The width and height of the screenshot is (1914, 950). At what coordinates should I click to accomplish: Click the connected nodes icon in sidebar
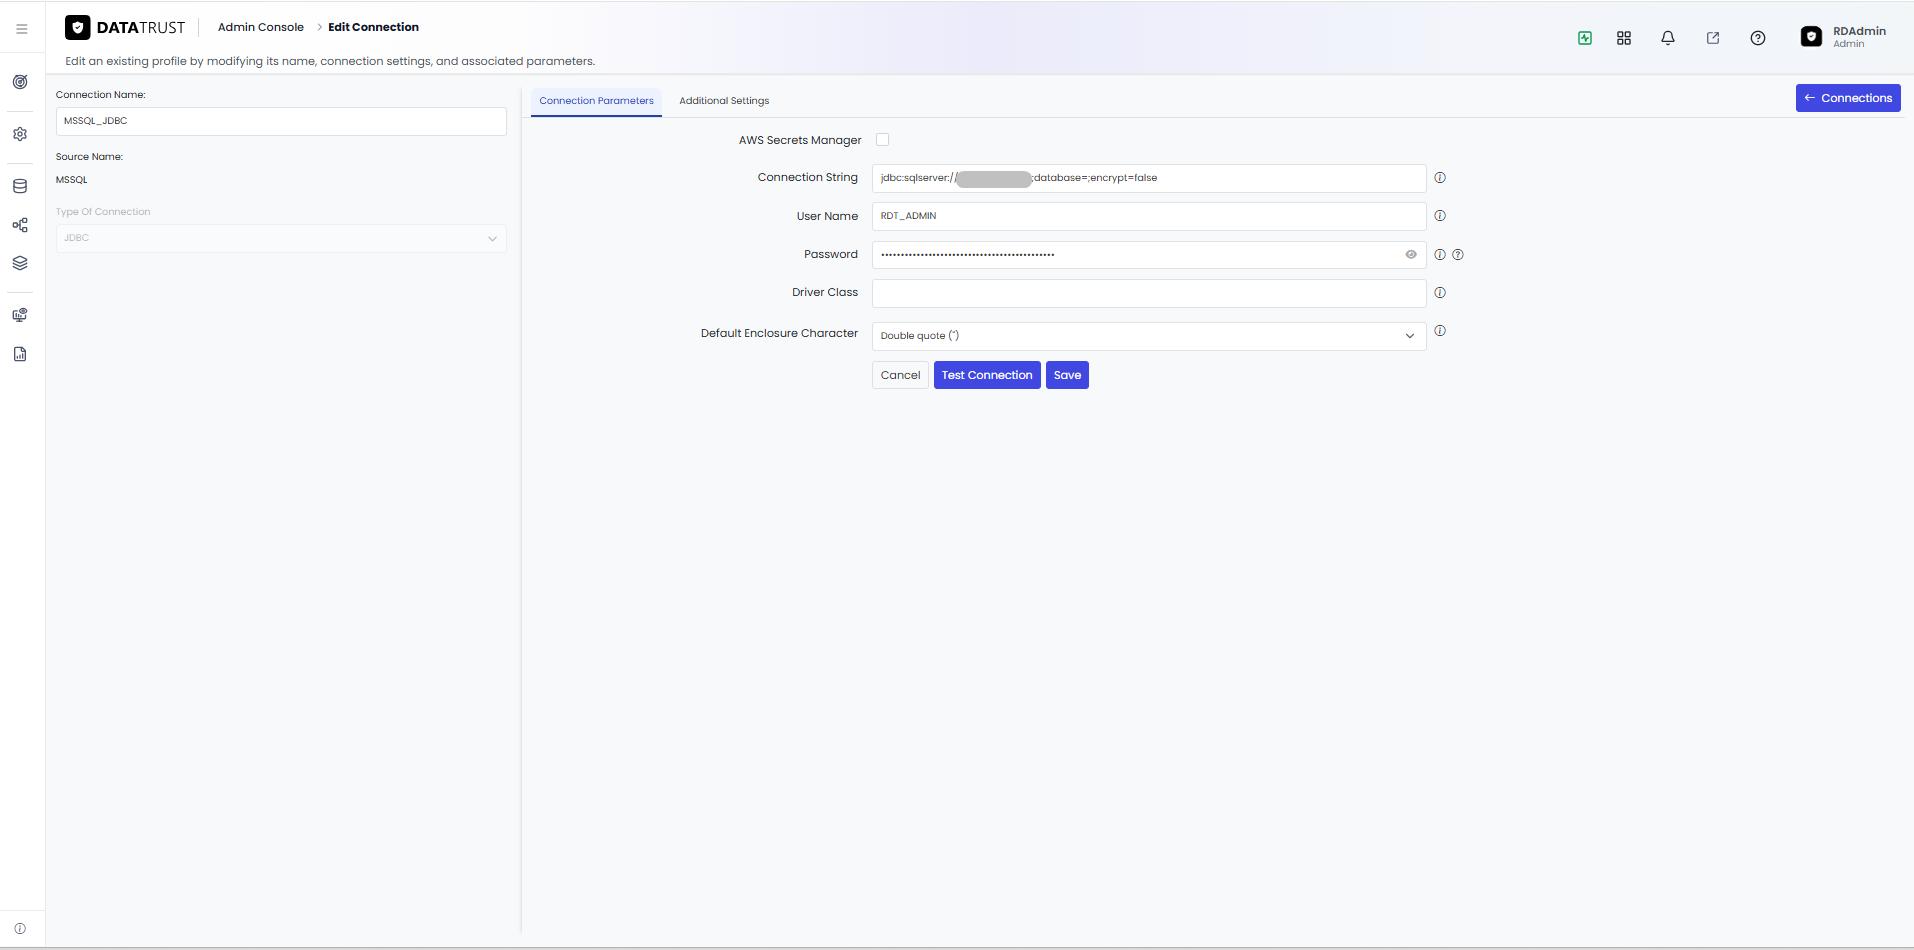[20, 225]
